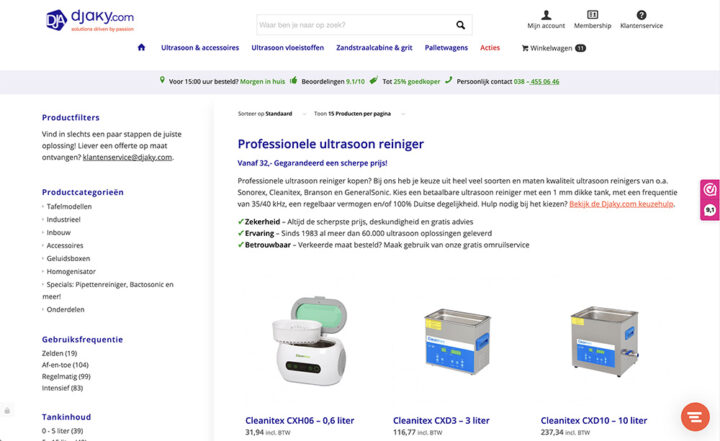Click Beoordelingen 9.1/10 rating link
720x441 pixels.
click(x=333, y=81)
